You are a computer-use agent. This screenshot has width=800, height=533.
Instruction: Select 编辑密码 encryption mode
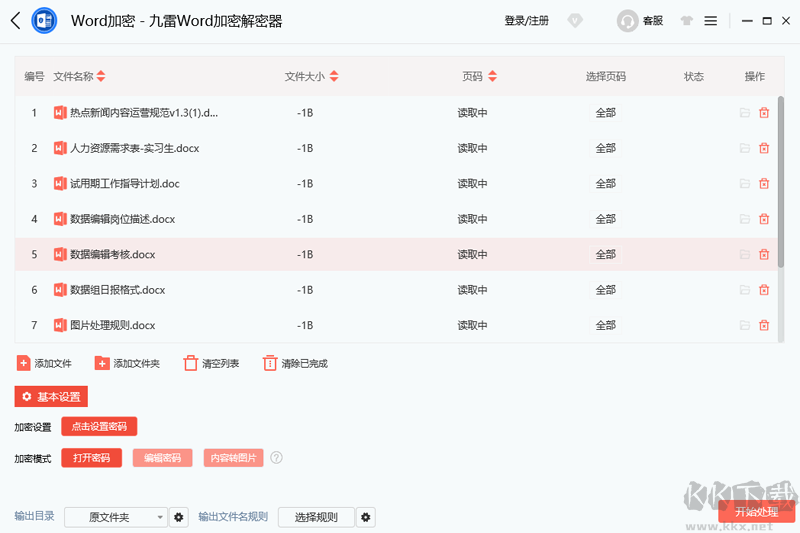click(162, 458)
